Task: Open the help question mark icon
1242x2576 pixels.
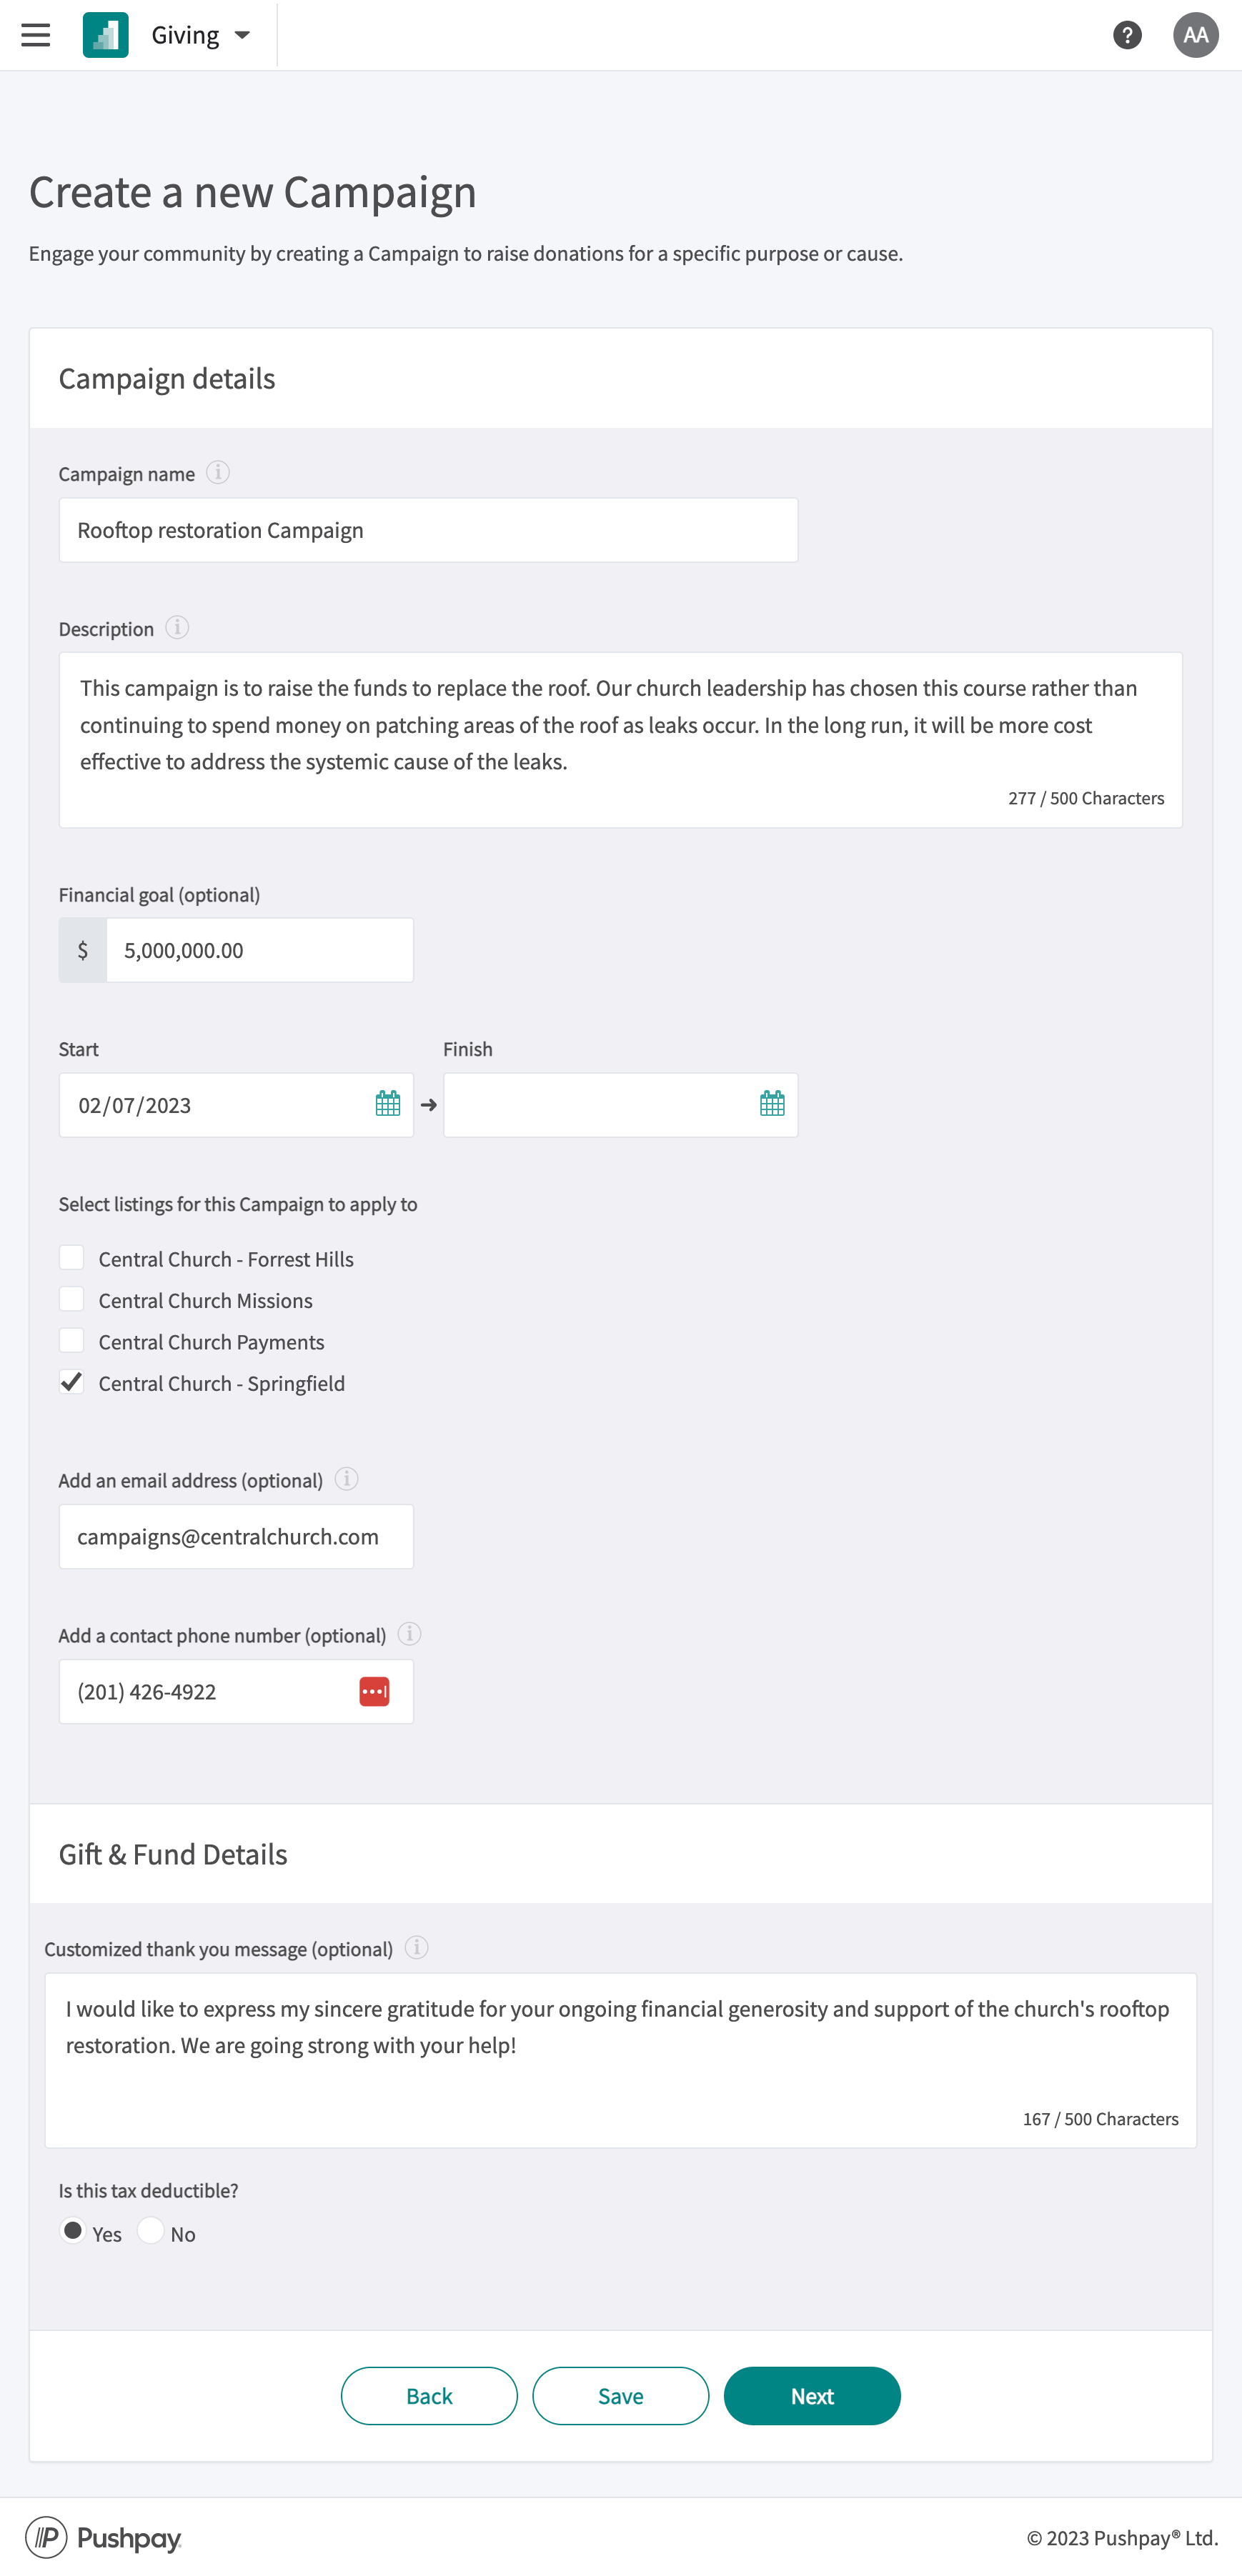Action: click(x=1127, y=35)
